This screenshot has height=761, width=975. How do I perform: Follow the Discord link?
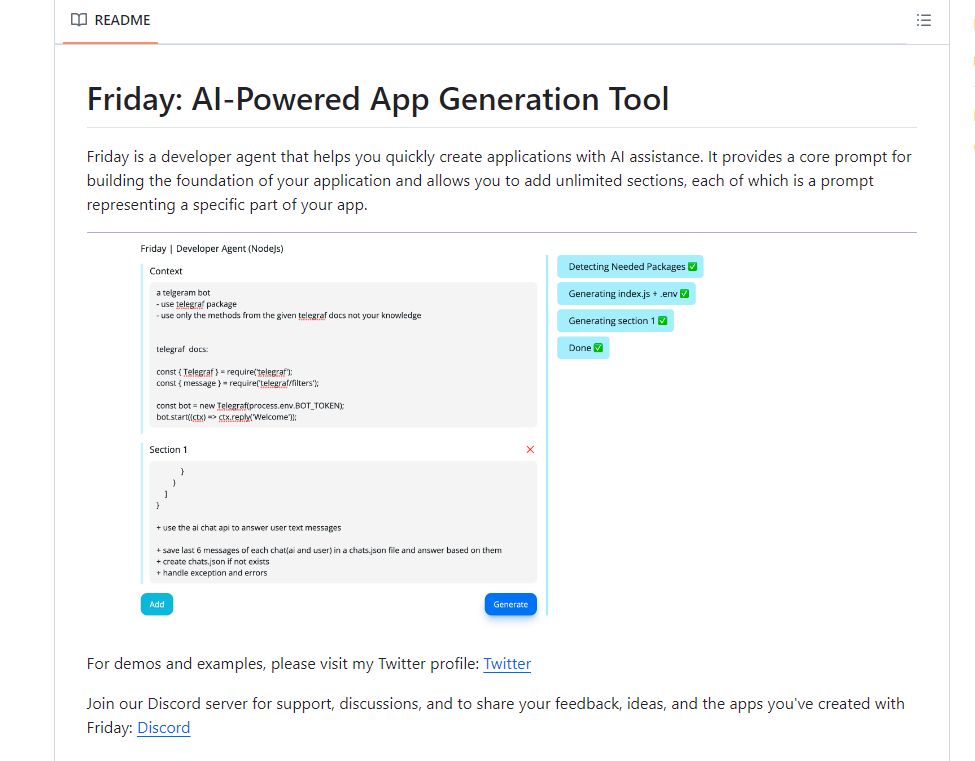pos(163,728)
